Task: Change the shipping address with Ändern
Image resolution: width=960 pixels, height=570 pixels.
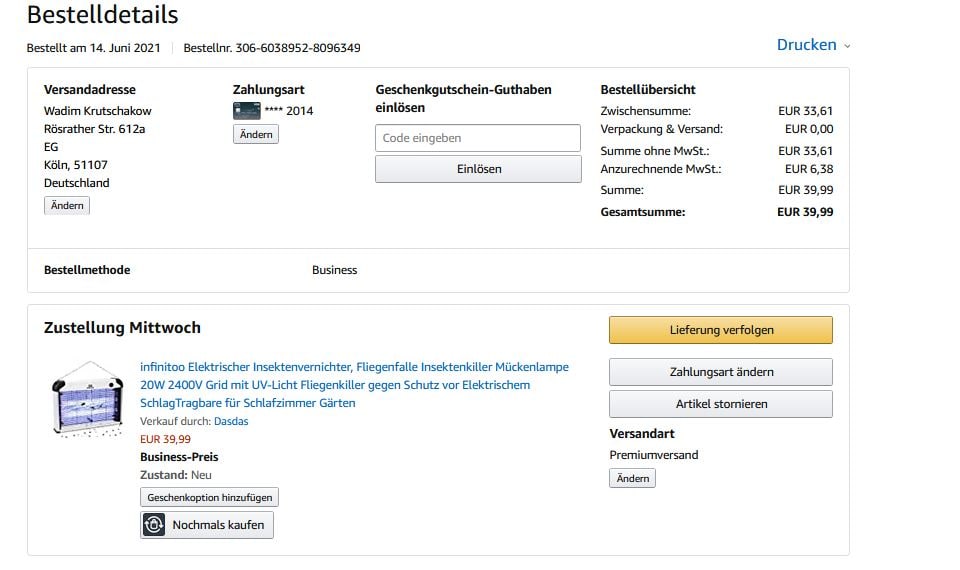Action: (x=67, y=205)
